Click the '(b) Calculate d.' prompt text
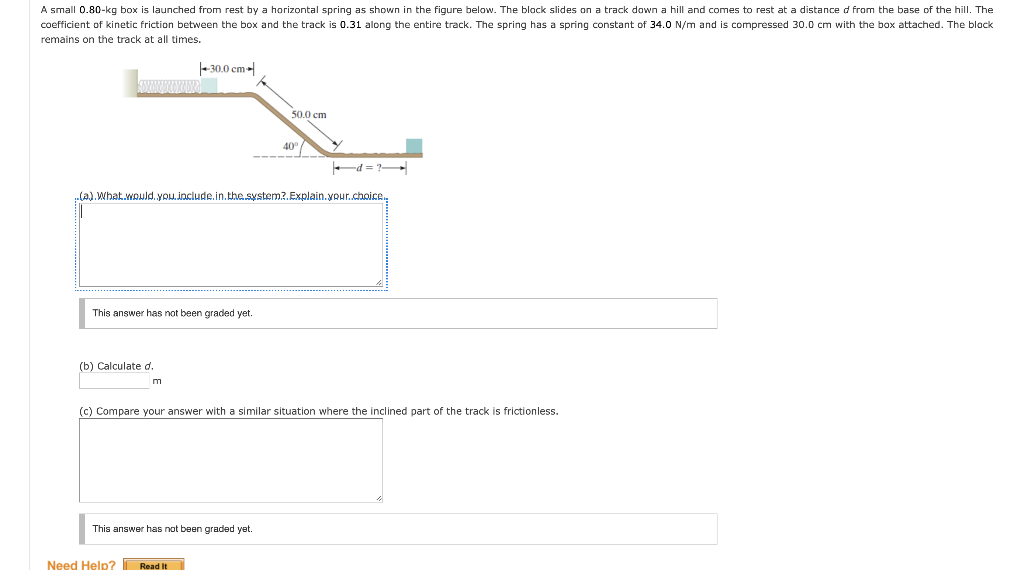This screenshot has height=570, width=1024. [x=116, y=366]
